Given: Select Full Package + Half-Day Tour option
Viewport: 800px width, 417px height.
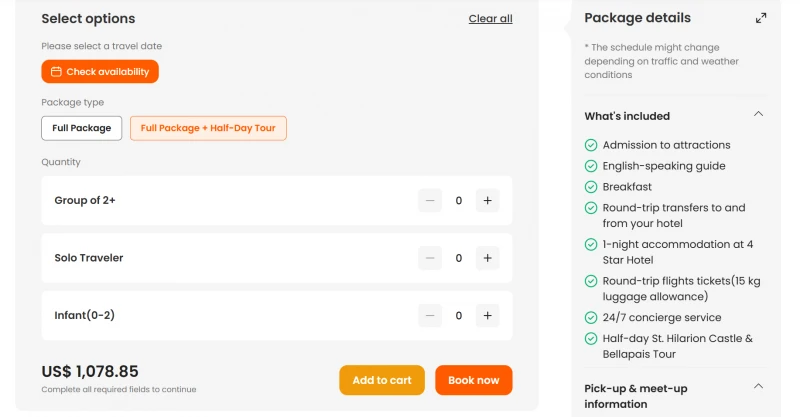Looking at the screenshot, I should pos(208,128).
